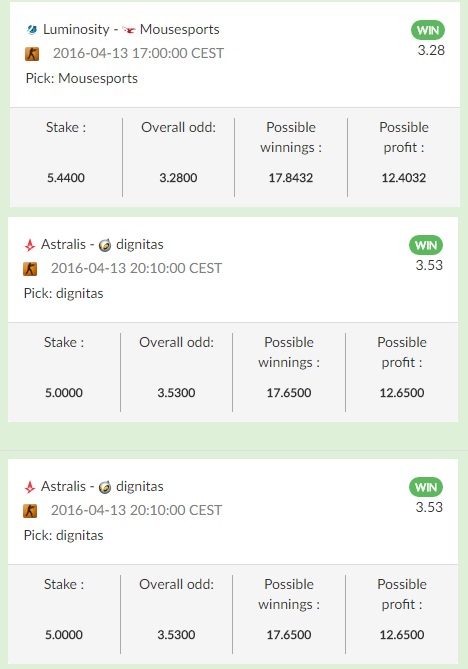Click the Luminosity team logo
The image size is (468, 669).
click(x=32, y=30)
